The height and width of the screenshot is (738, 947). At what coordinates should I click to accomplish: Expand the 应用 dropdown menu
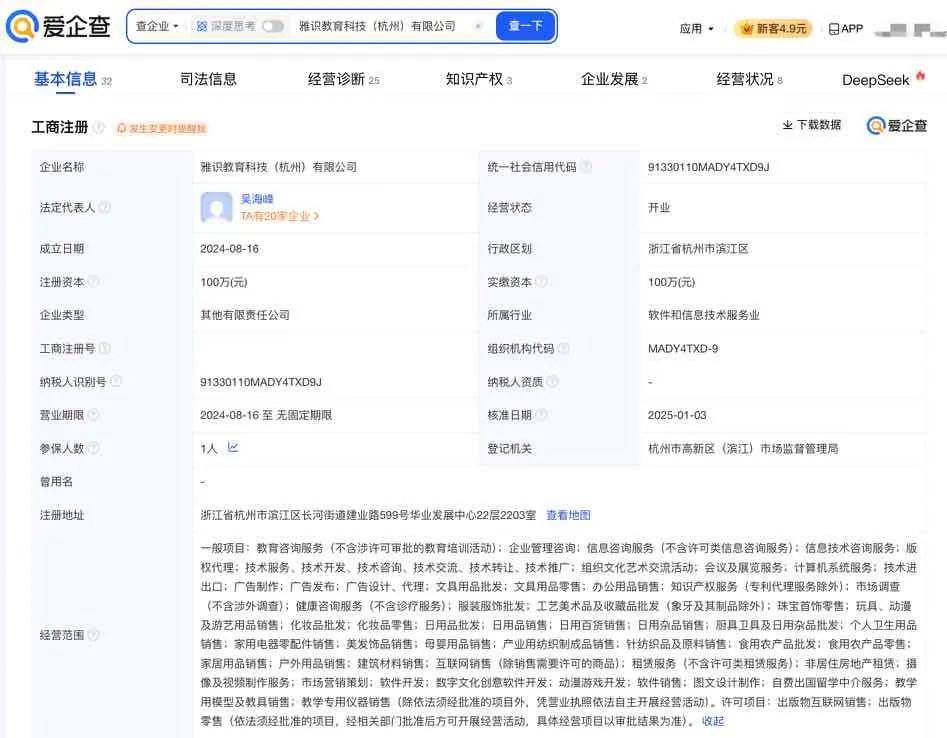pyautogui.click(x=697, y=29)
